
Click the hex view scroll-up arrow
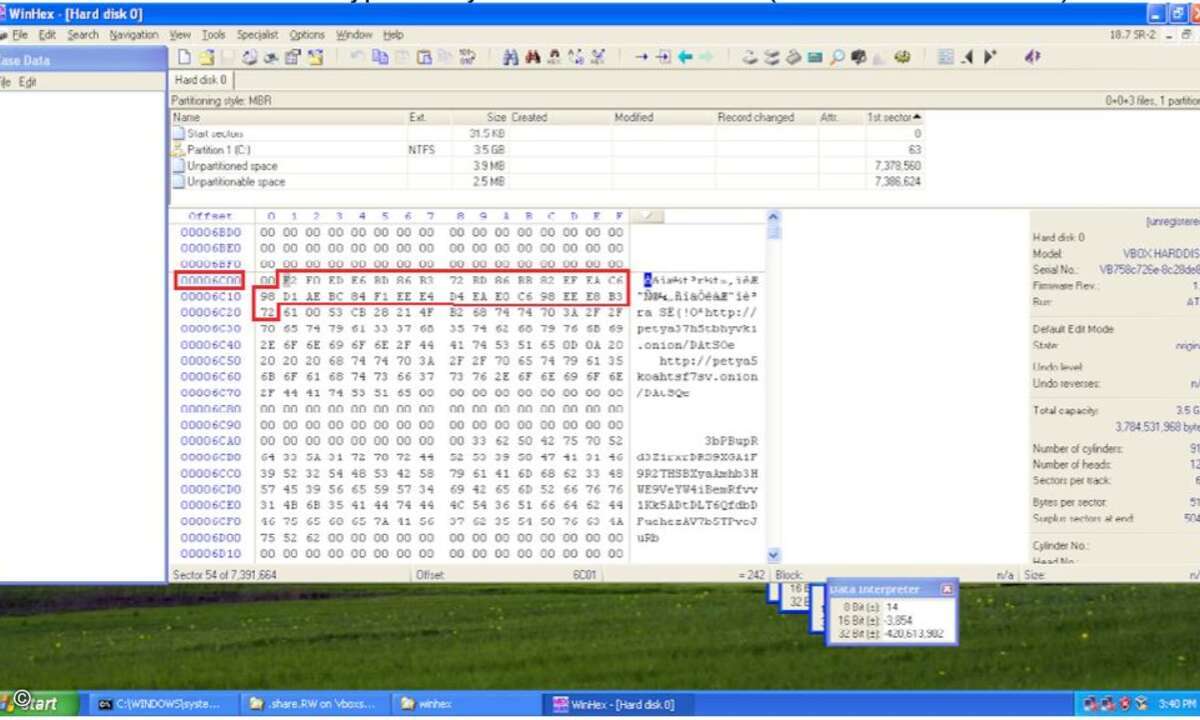773,216
